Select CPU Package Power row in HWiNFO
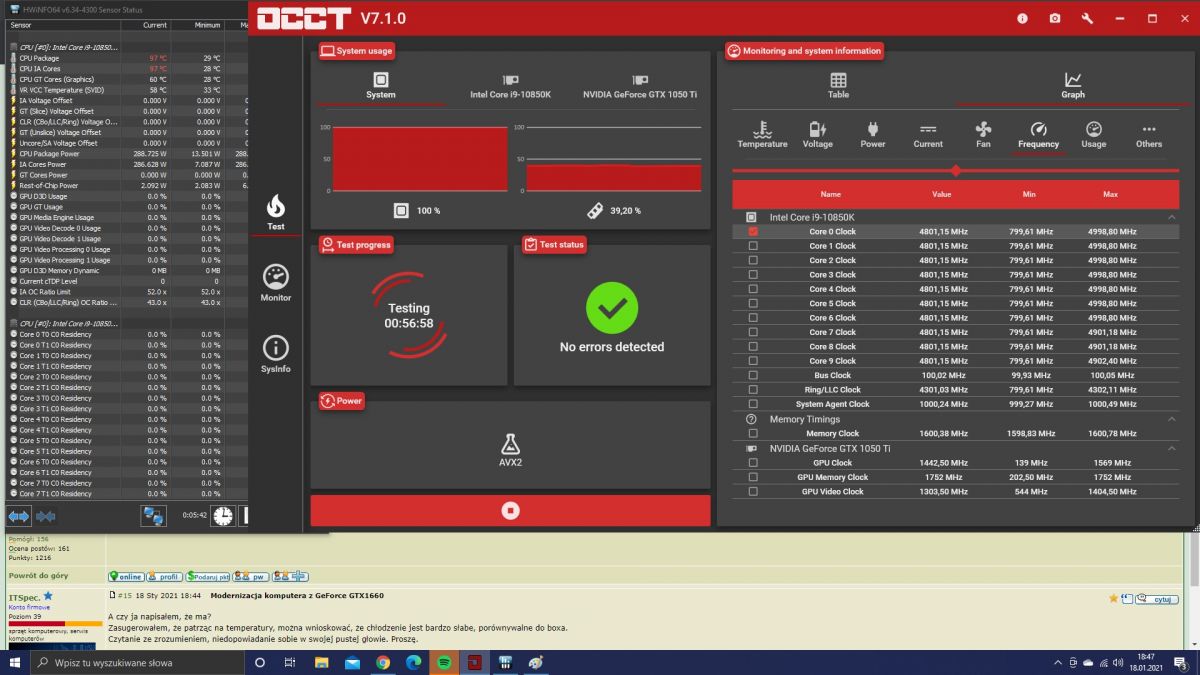The width and height of the screenshot is (1200, 675). 128,154
